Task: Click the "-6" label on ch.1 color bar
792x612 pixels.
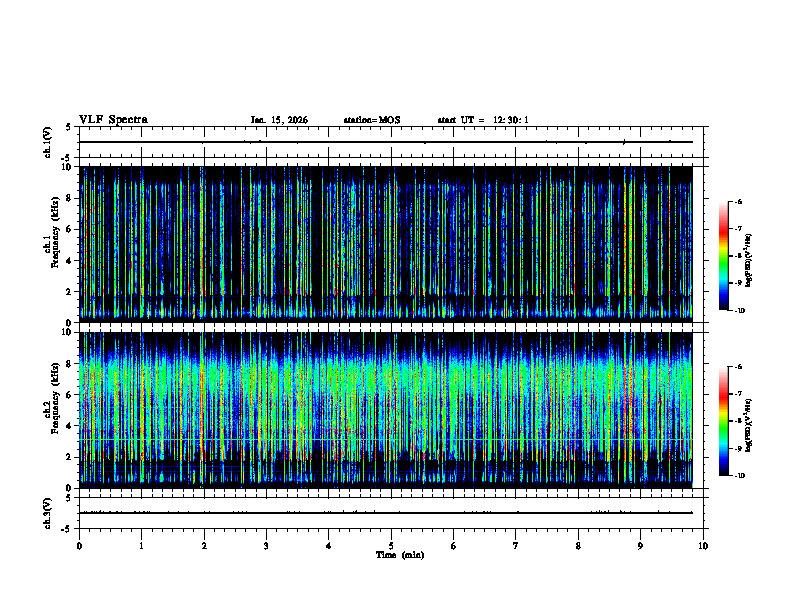Action: 738,202
